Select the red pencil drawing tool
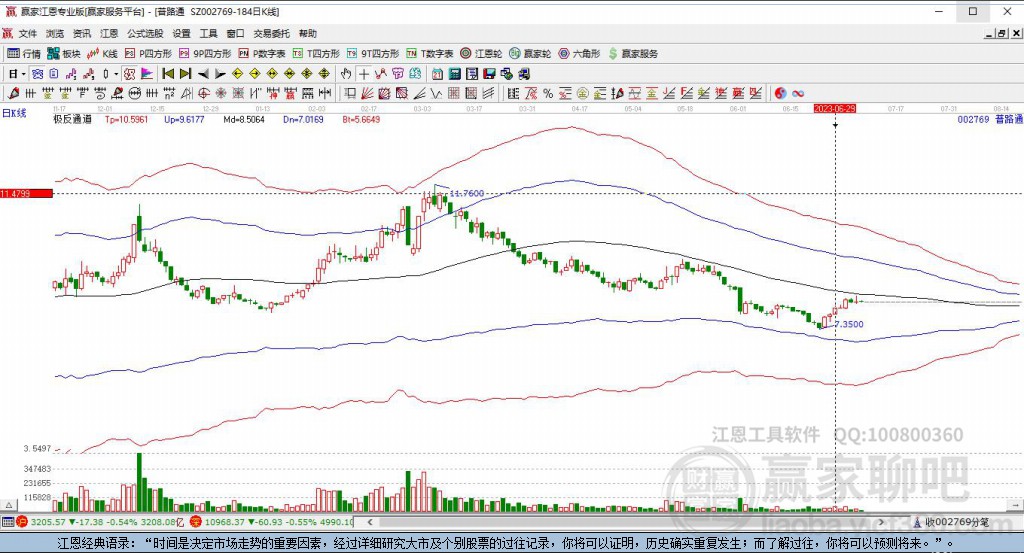The width and height of the screenshot is (1024, 553). [x=13, y=93]
